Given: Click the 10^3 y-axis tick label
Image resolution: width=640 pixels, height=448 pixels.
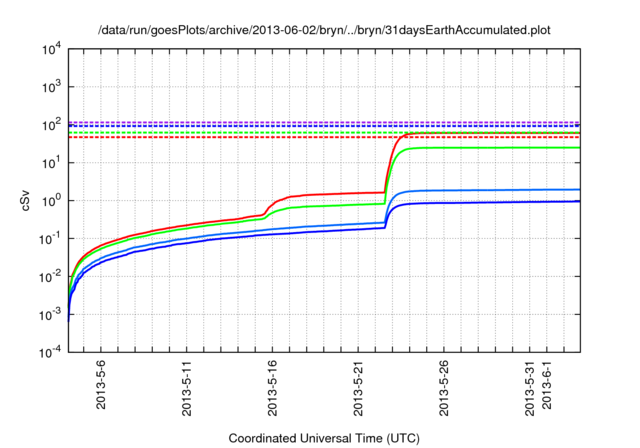Looking at the screenshot, I should coord(50,87).
